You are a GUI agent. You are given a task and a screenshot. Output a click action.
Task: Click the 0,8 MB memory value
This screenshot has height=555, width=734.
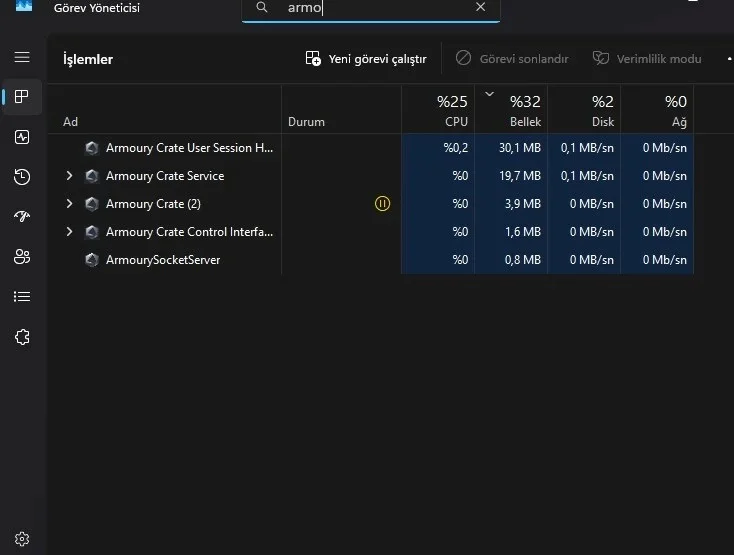[523, 260]
